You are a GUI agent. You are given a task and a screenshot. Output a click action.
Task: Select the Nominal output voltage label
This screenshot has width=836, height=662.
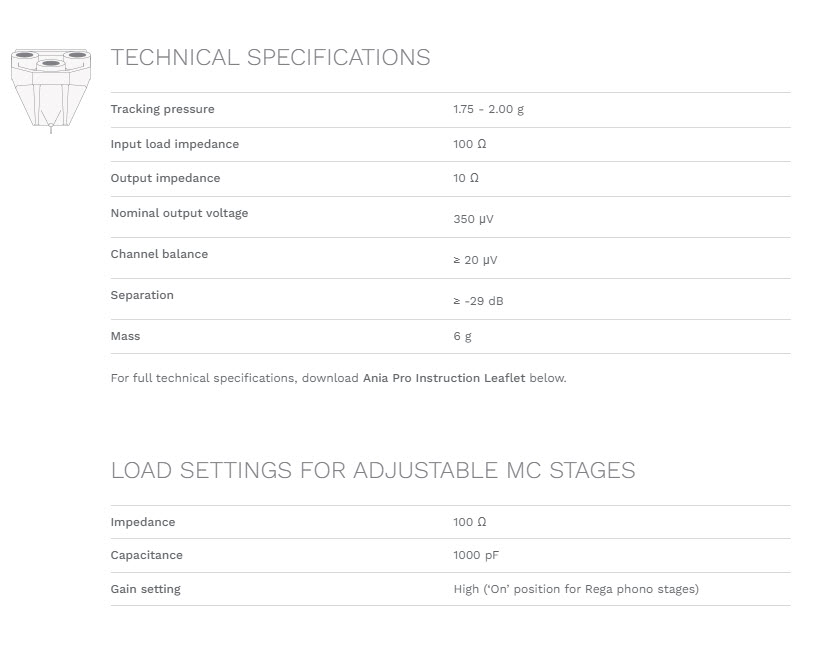[179, 213]
